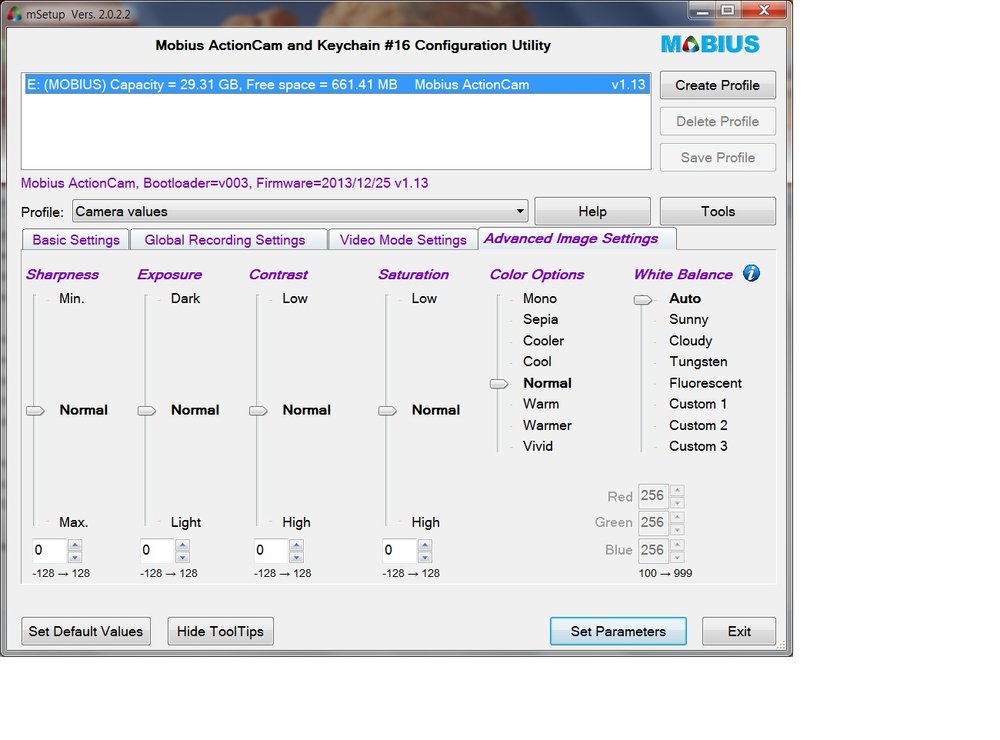Open the Profile dropdown arrow
This screenshot has width=1000, height=740.
[x=520, y=211]
